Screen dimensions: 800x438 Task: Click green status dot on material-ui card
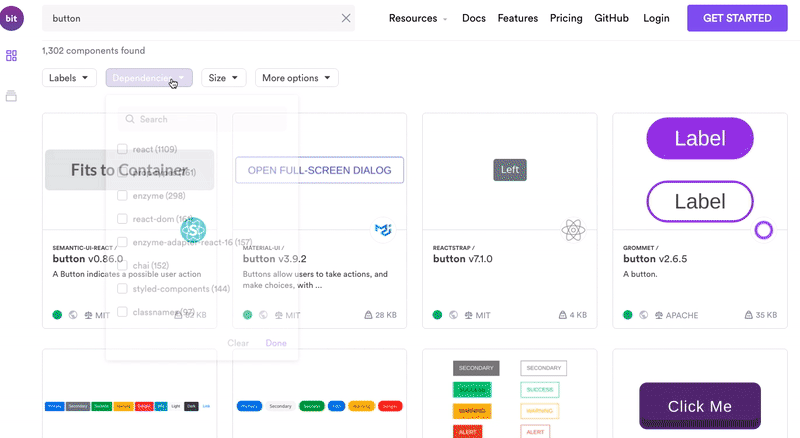(x=247, y=315)
